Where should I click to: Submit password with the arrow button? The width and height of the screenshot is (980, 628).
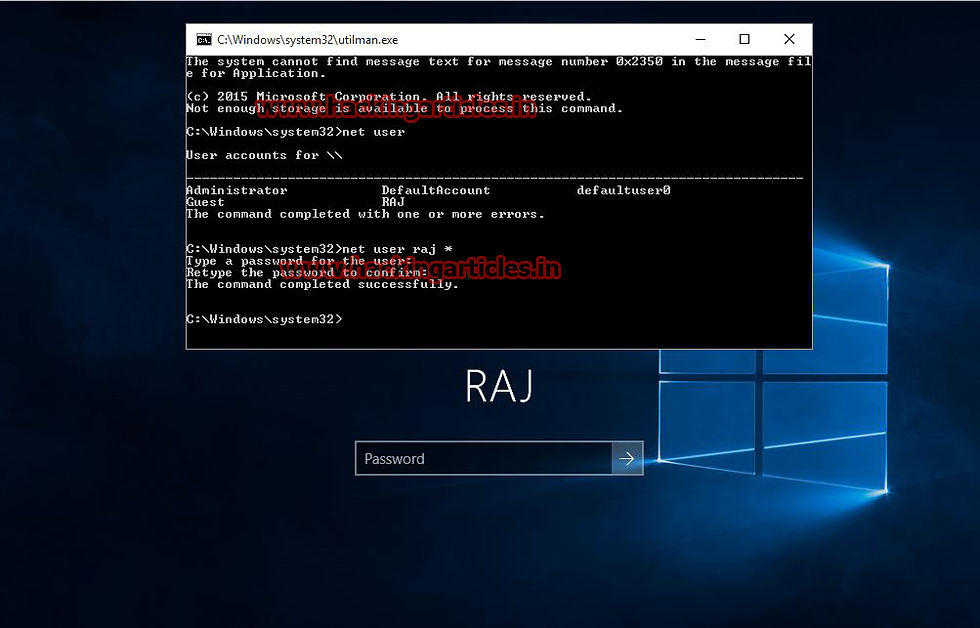pos(627,459)
